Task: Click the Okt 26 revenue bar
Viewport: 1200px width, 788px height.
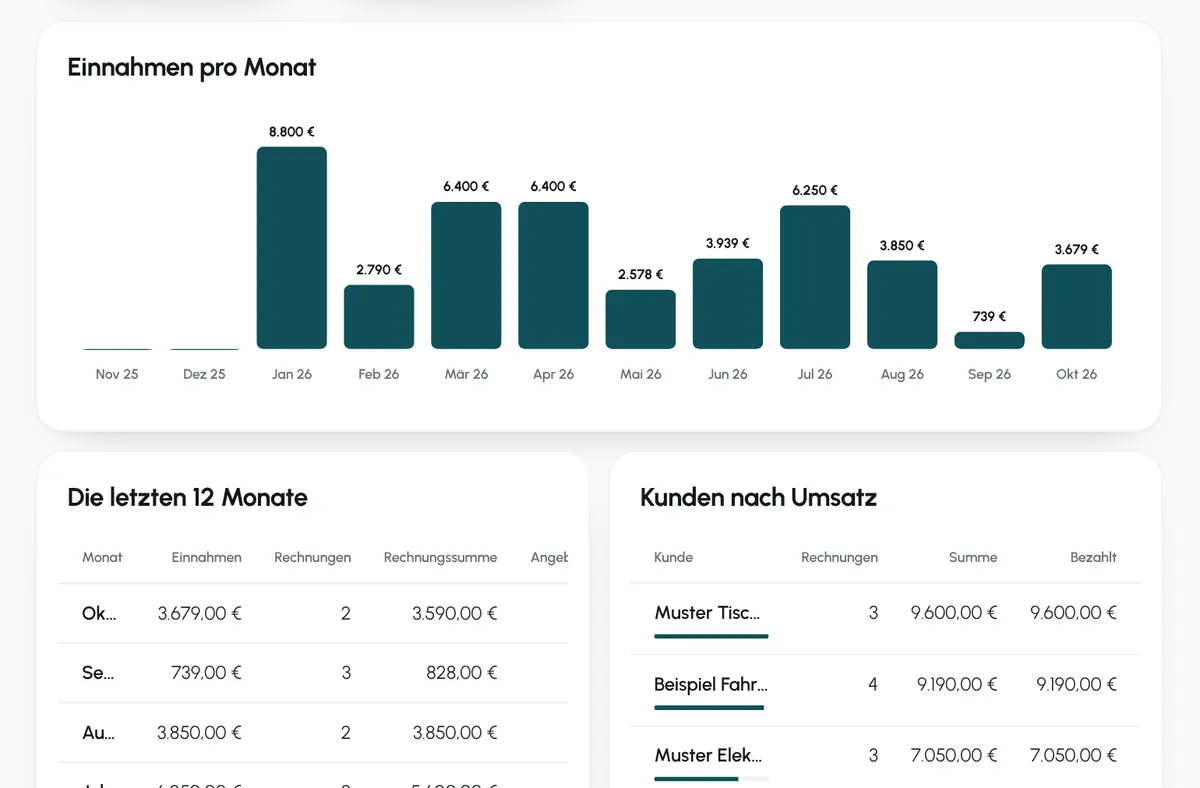Action: pos(1076,307)
